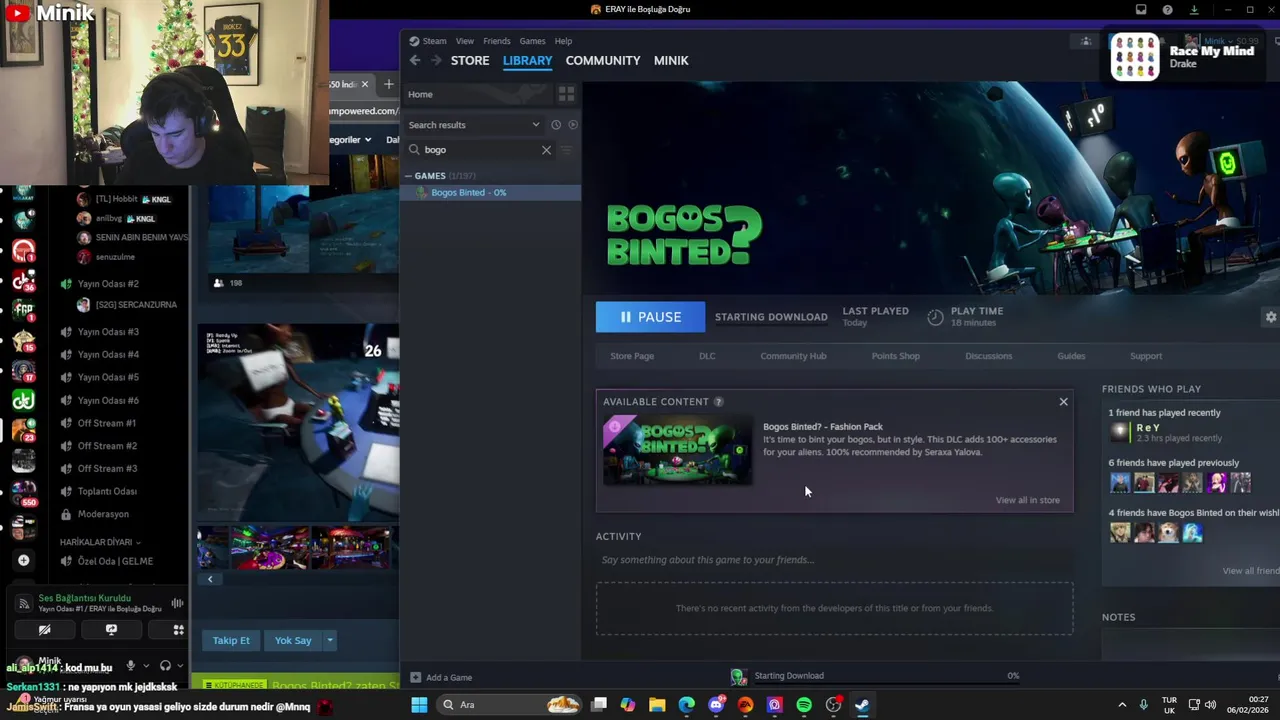Screen dimensions: 1280x720
Task: Switch library to grid view icon
Action: click(x=566, y=94)
